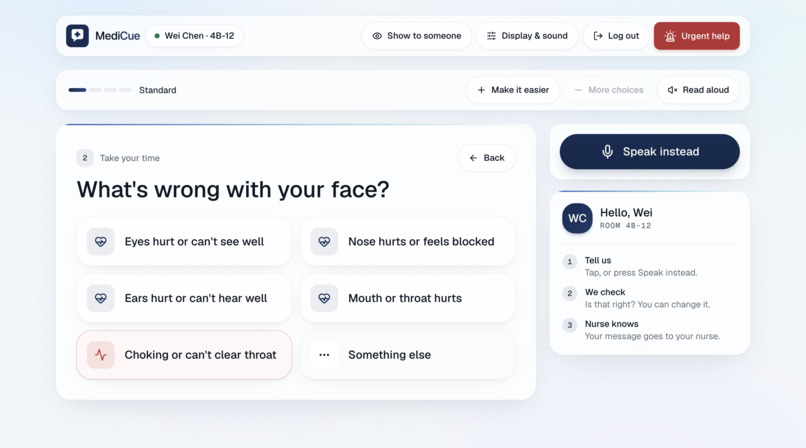Click the Log out button
806x448 pixels.
pyautogui.click(x=616, y=36)
